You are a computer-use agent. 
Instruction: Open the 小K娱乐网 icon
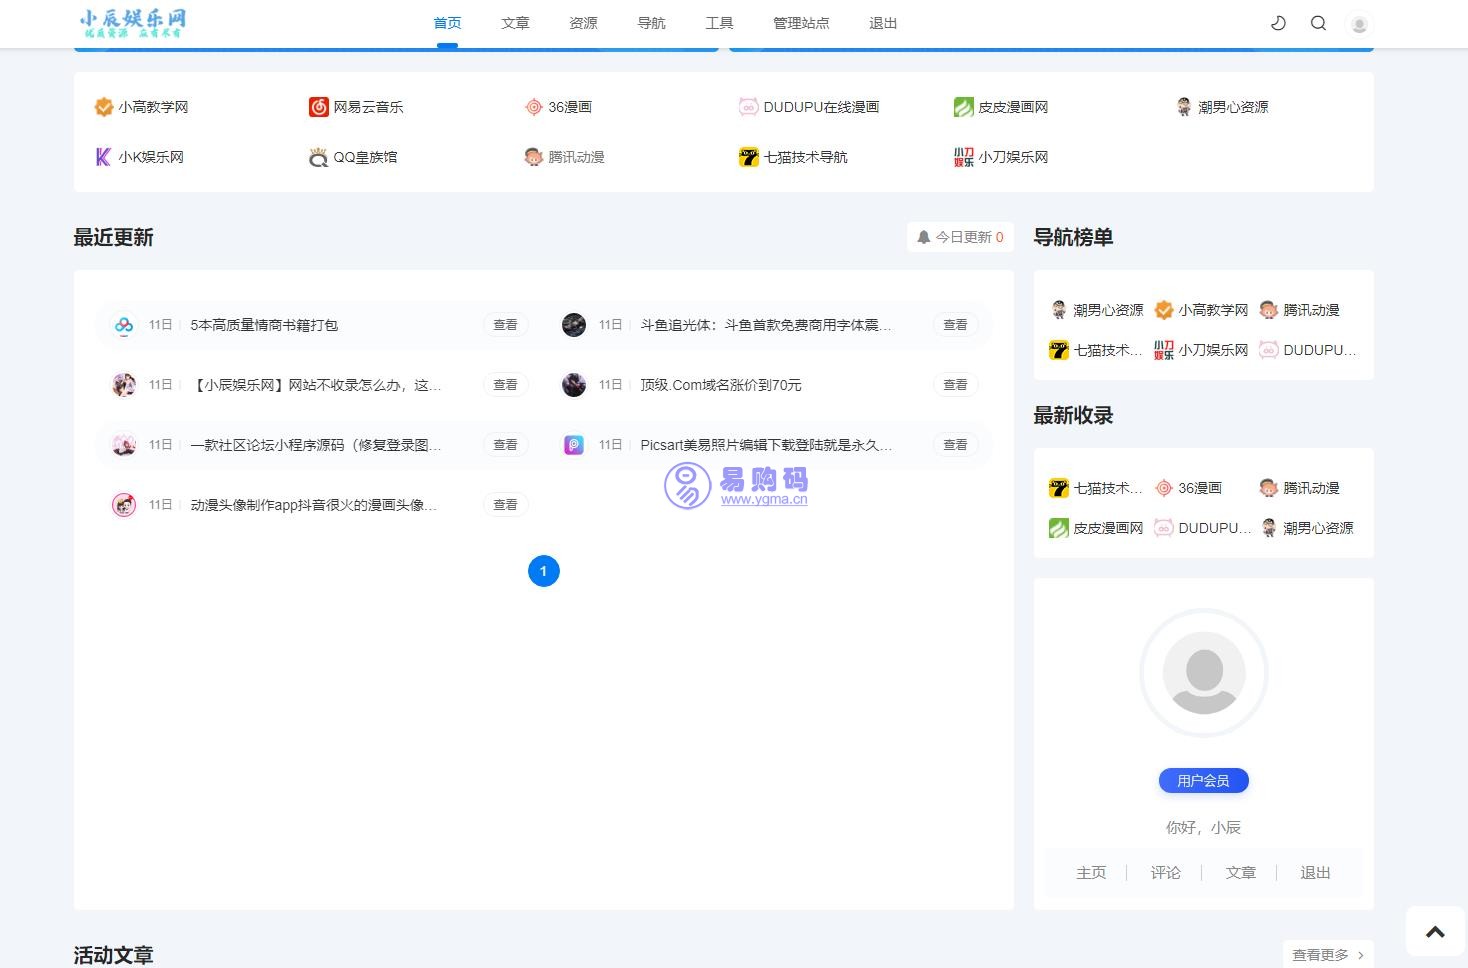pos(103,157)
